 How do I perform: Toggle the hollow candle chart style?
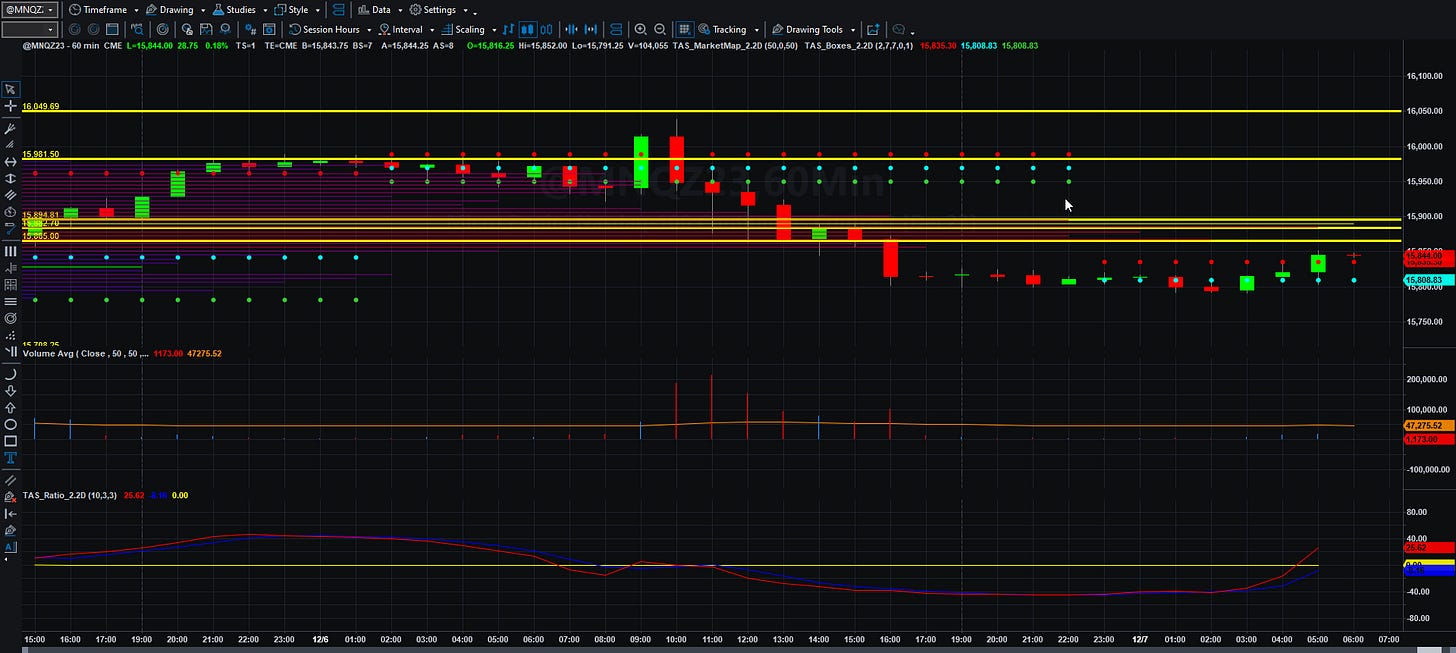[545, 29]
